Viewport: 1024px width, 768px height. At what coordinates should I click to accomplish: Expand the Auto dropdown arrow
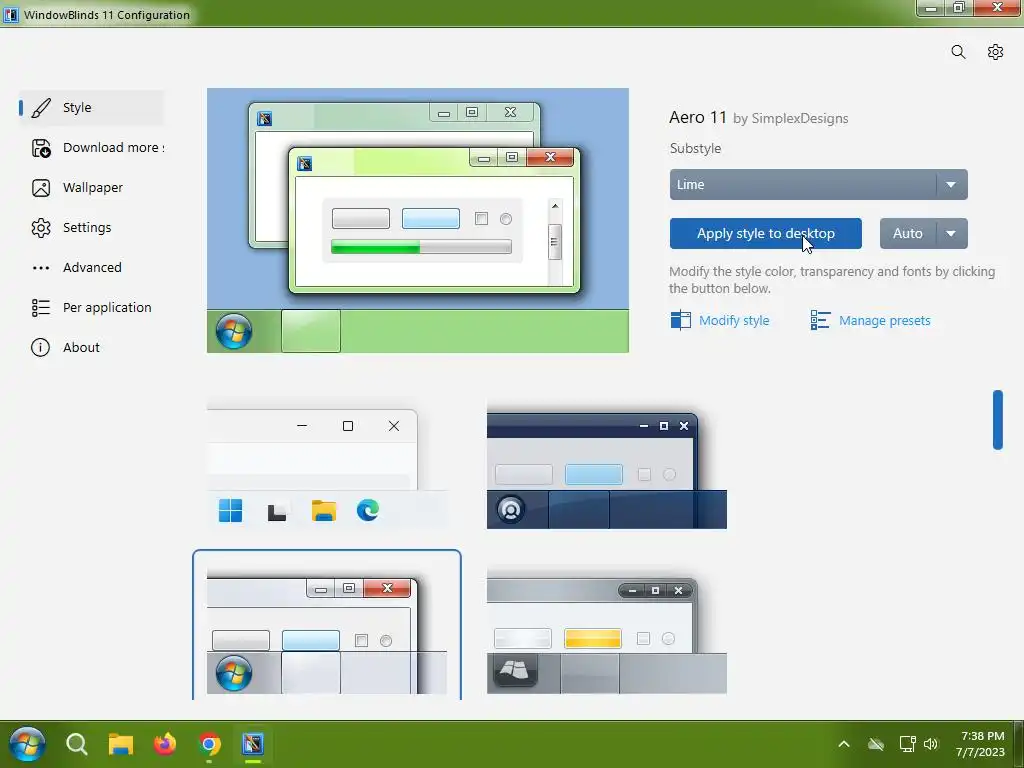coord(952,233)
